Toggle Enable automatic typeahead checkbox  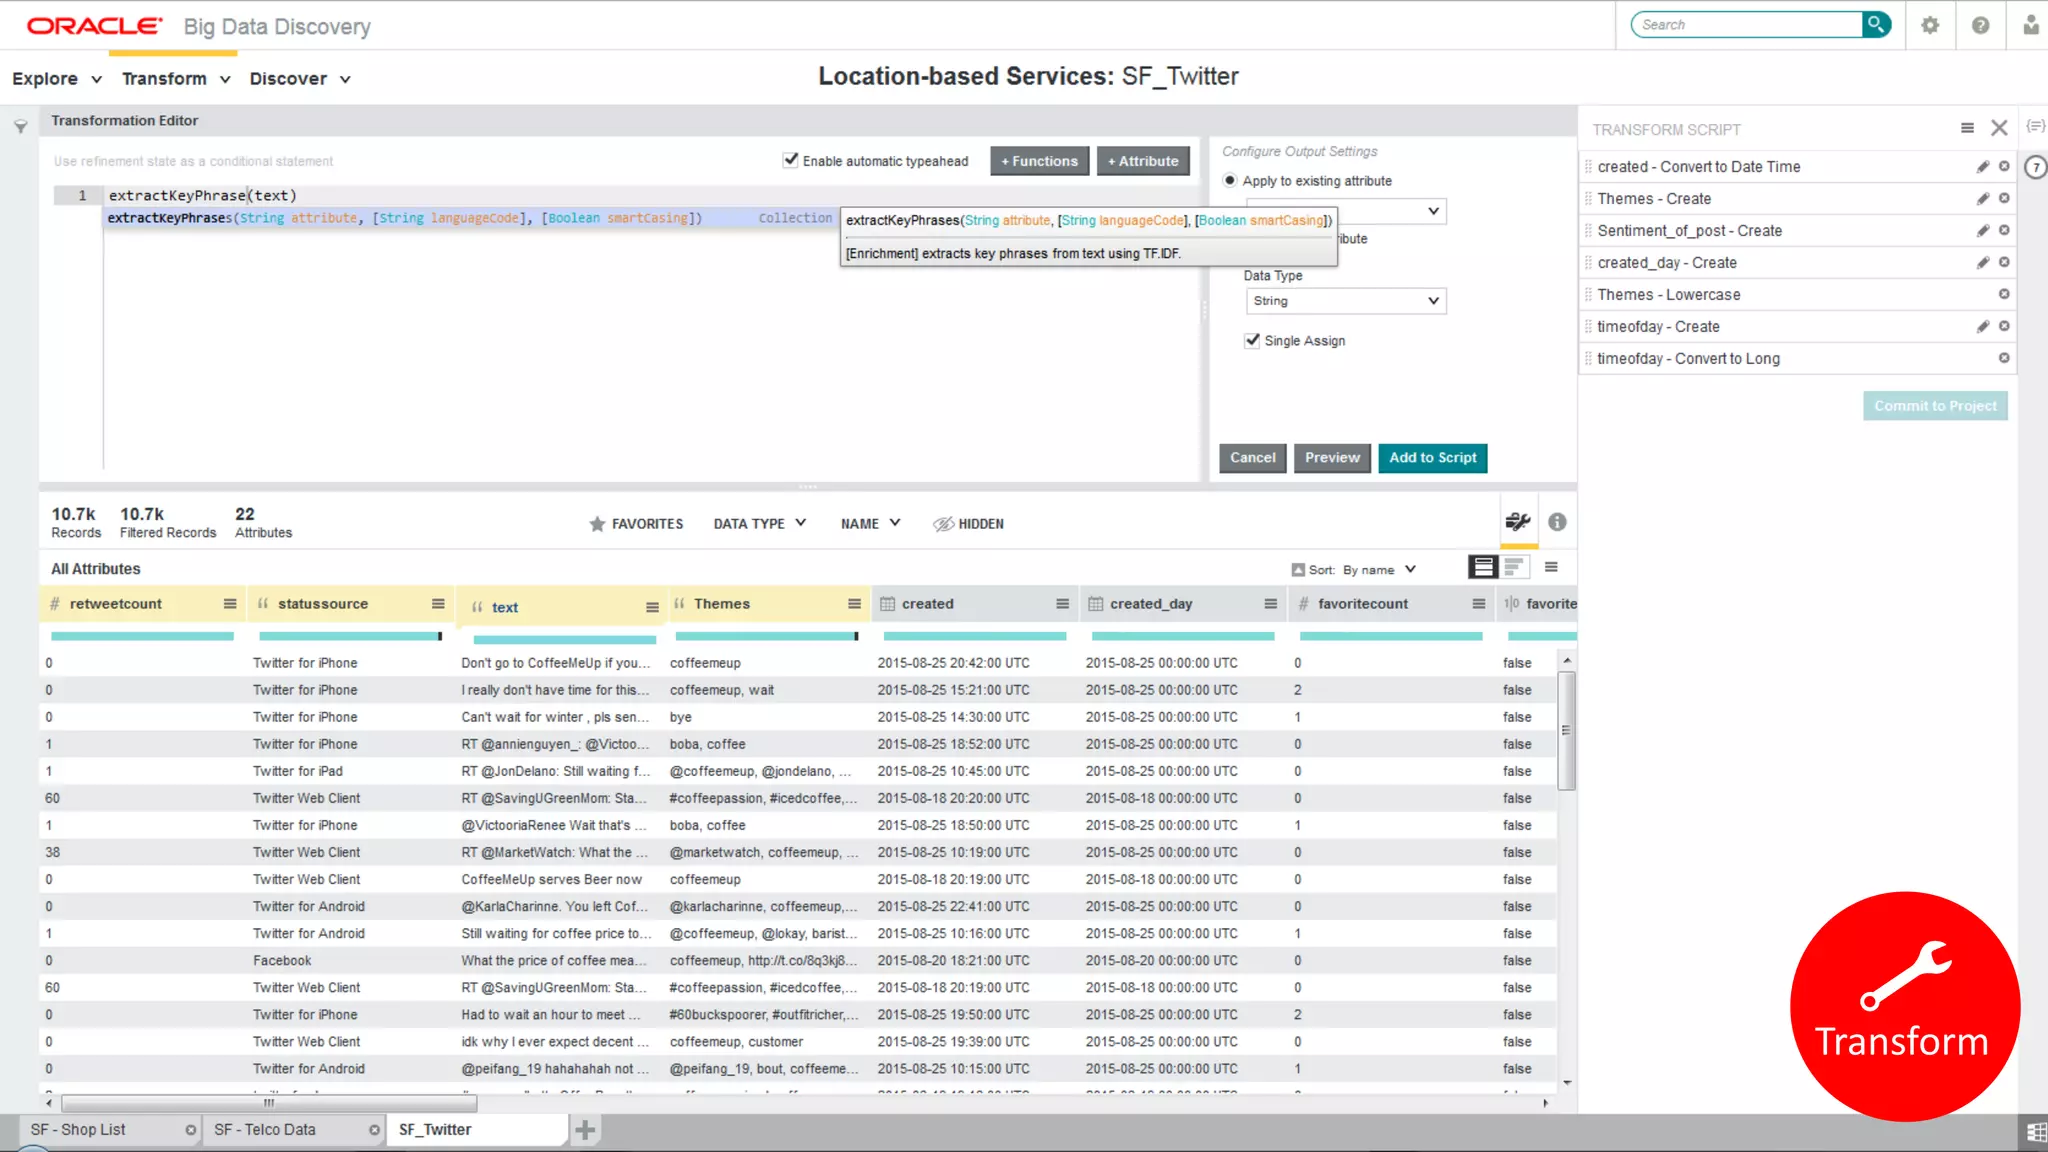(791, 160)
